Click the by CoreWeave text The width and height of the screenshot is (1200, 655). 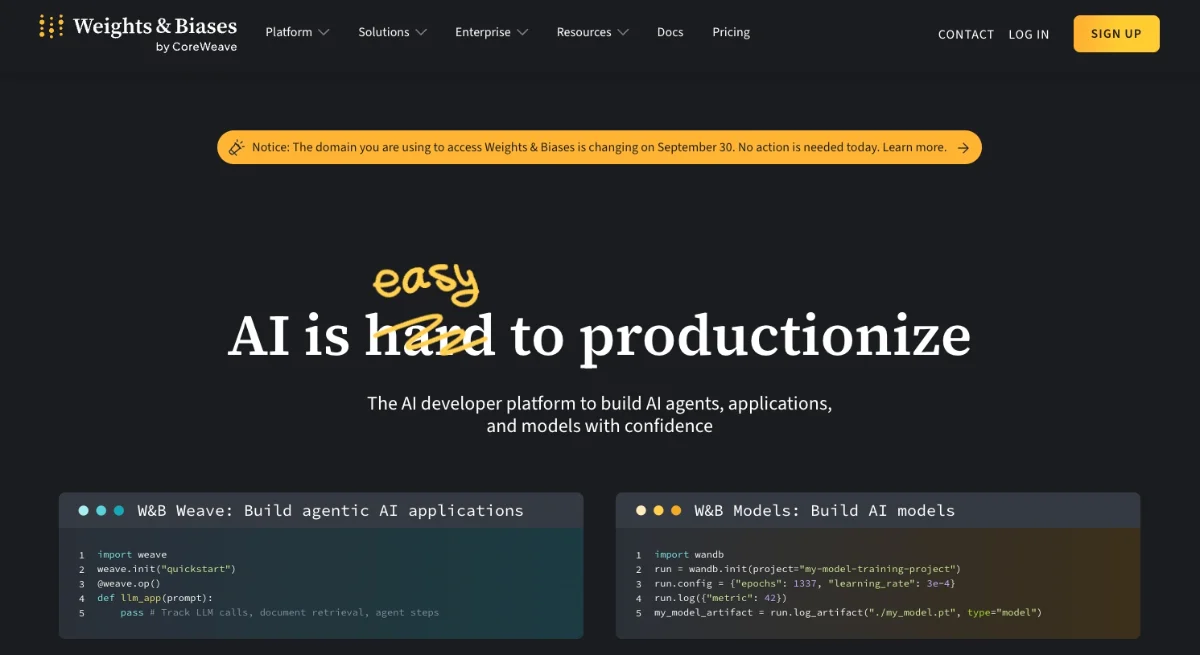[196, 46]
